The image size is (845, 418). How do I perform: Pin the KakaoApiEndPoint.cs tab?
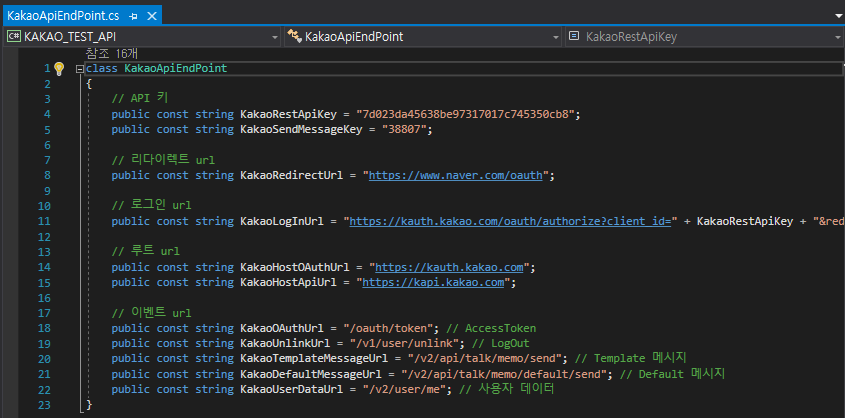(133, 16)
